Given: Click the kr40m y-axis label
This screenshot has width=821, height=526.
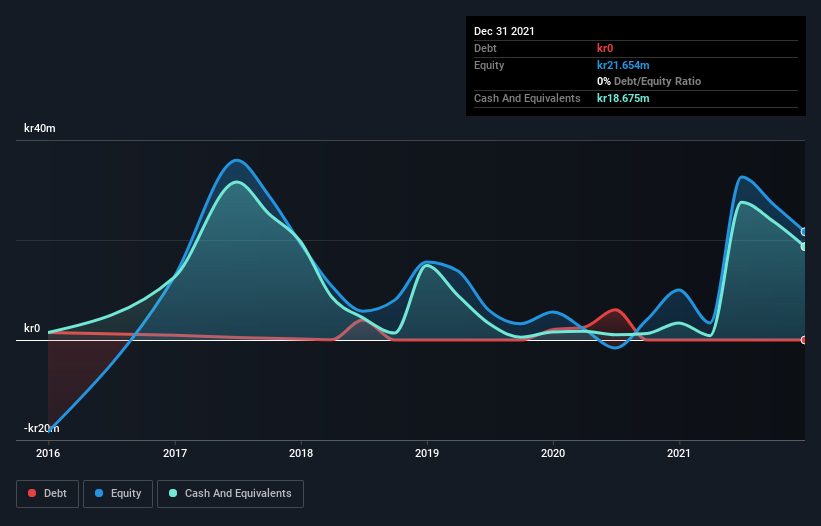Looking at the screenshot, I should 40,128.
